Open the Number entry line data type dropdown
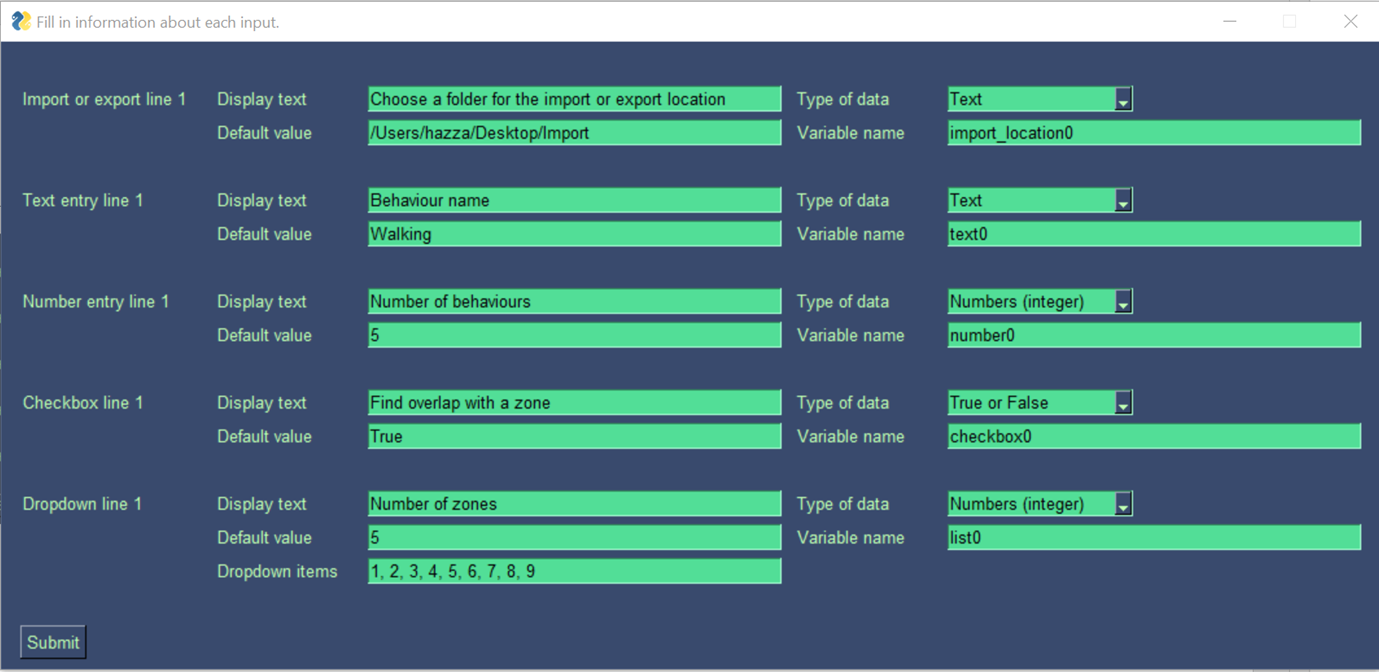The width and height of the screenshot is (1379, 672). coord(1123,301)
